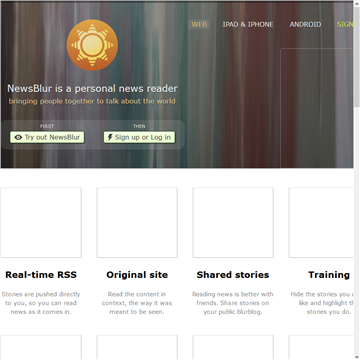This screenshot has height=360, width=360.
Task: Click the Try out NewsBlur button
Action: (47, 137)
